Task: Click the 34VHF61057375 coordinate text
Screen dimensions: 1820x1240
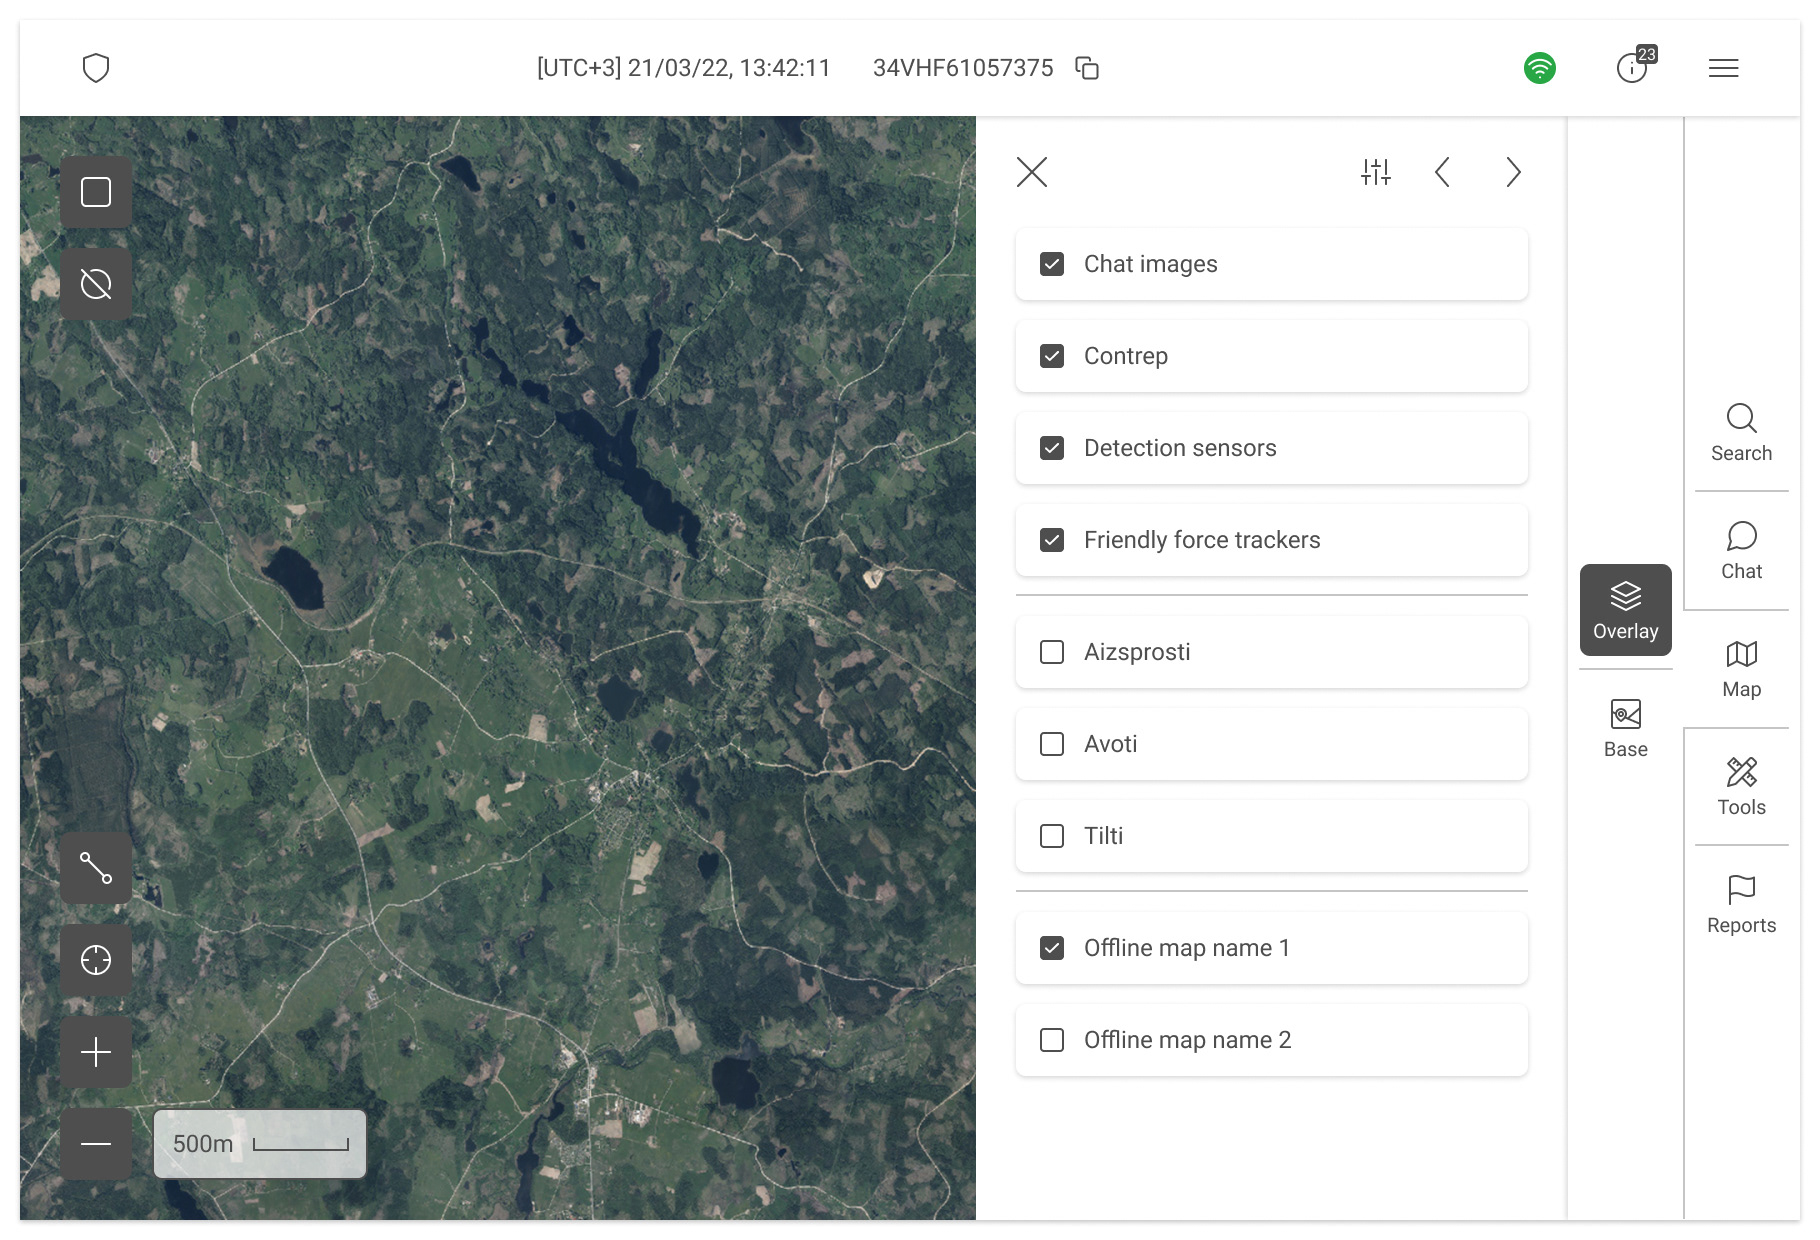Action: [x=963, y=68]
